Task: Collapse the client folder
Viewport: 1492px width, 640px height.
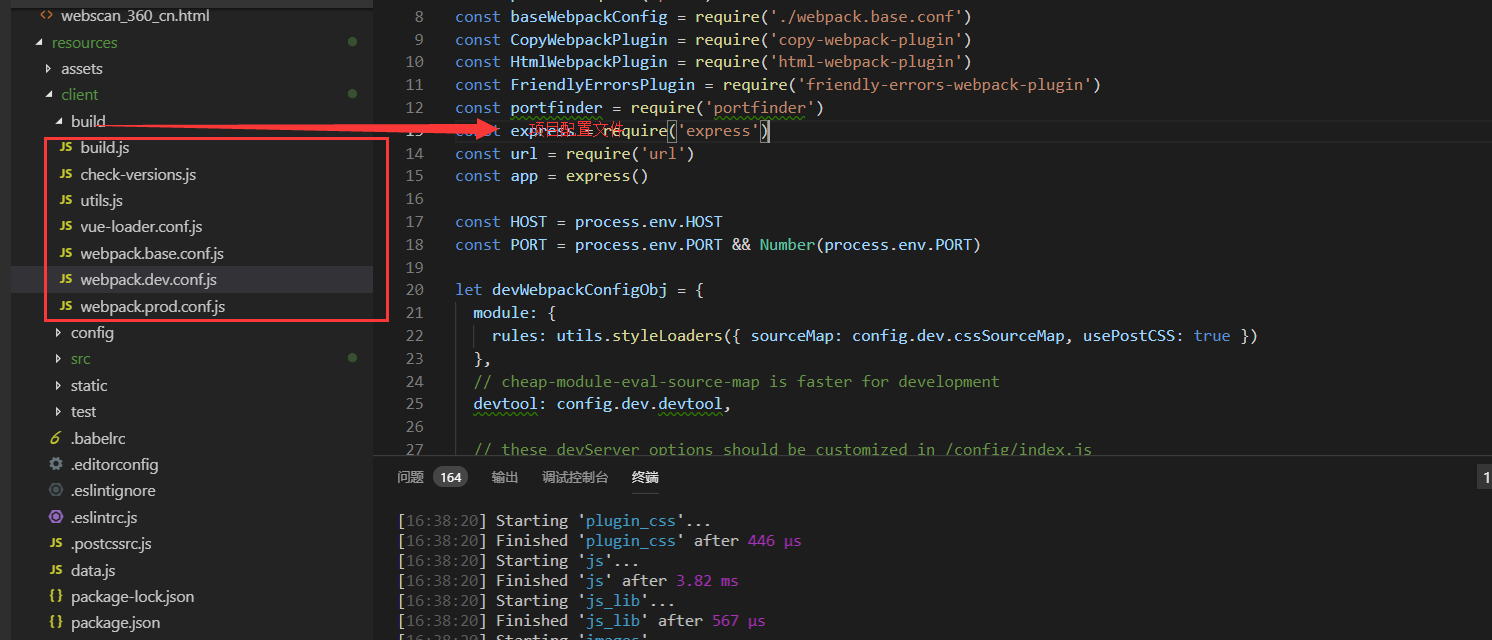Action: [49, 95]
